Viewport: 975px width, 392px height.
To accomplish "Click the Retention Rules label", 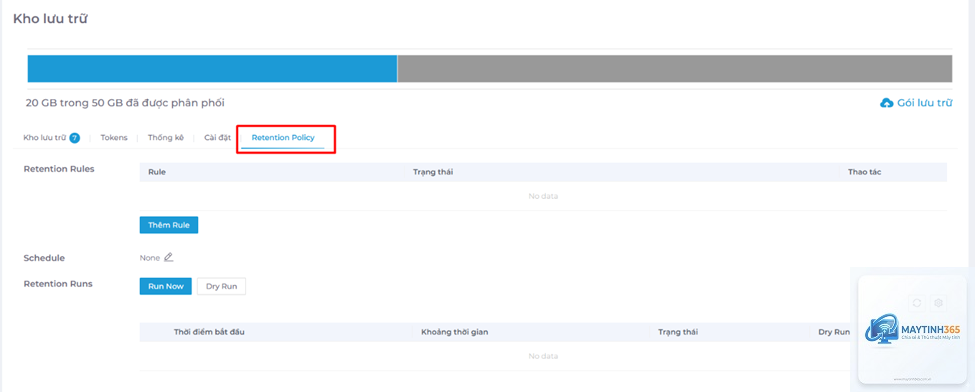I will point(59,169).
